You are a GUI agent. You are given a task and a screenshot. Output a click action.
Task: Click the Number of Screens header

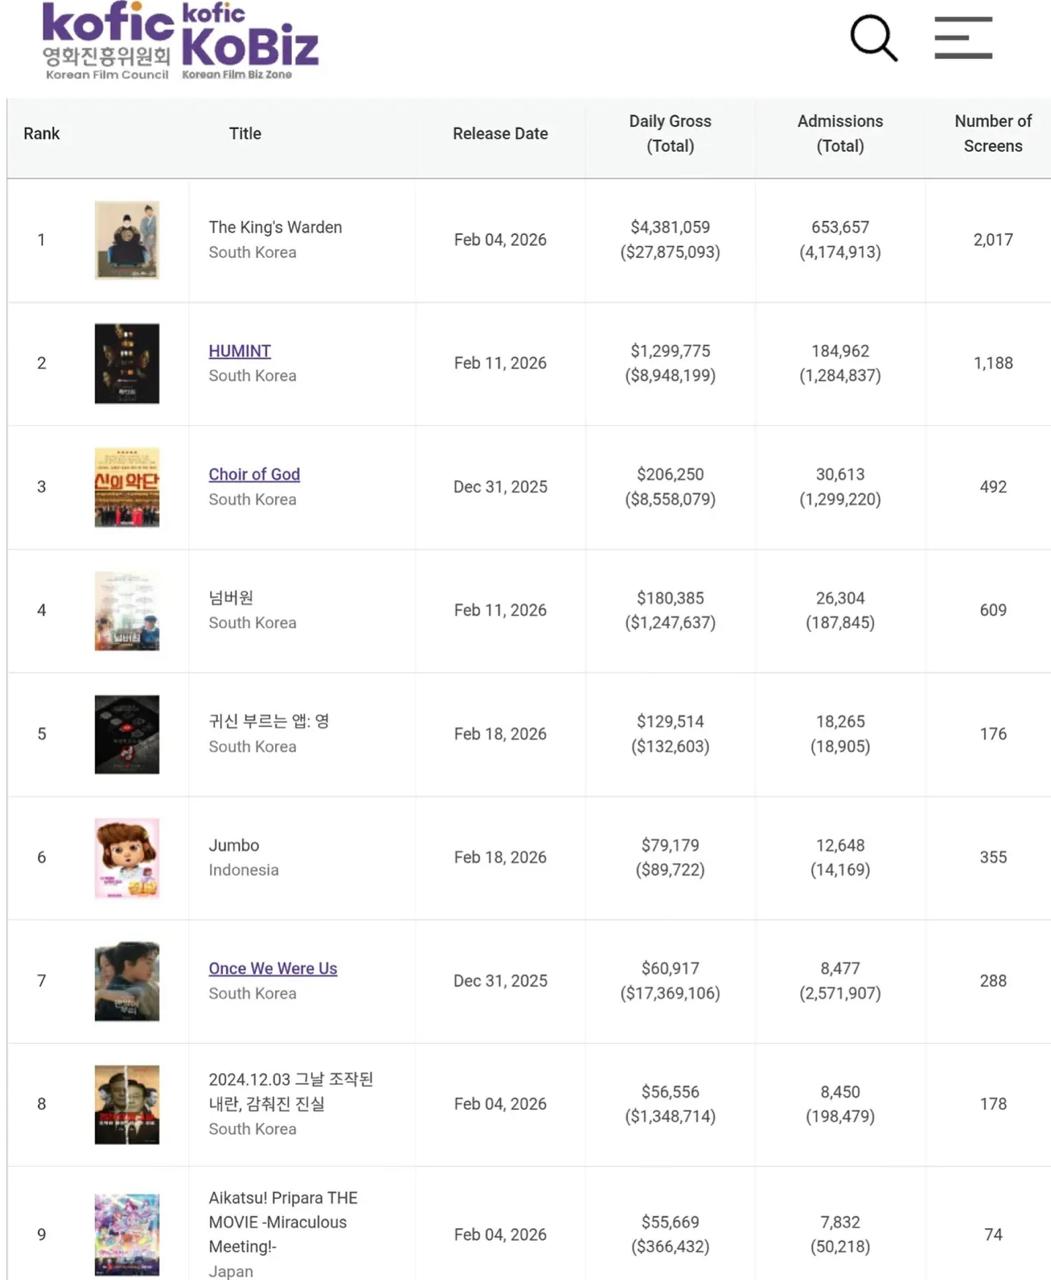pyautogui.click(x=992, y=133)
